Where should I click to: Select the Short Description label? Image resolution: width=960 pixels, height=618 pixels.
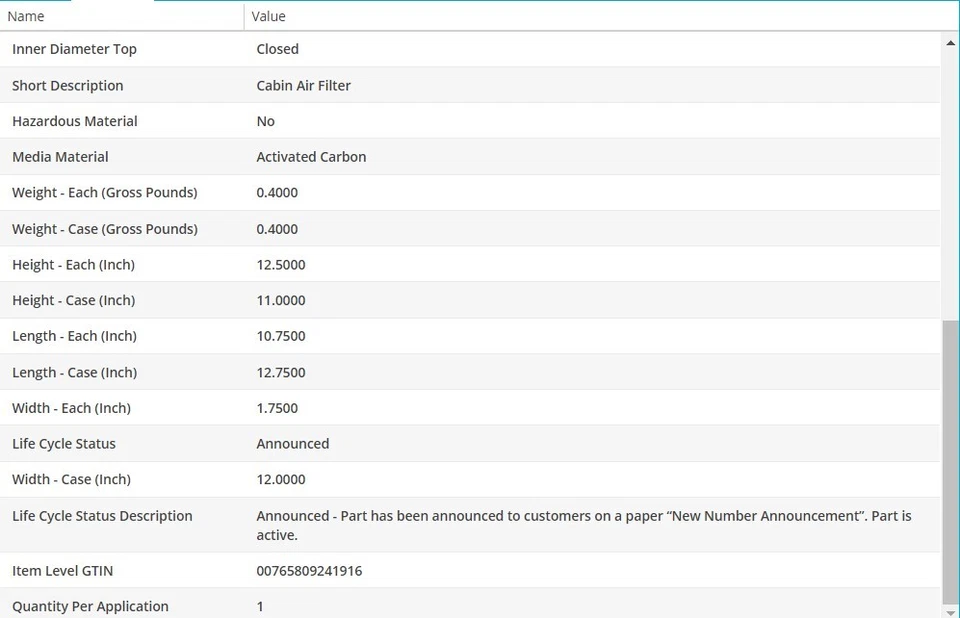pyautogui.click(x=67, y=86)
